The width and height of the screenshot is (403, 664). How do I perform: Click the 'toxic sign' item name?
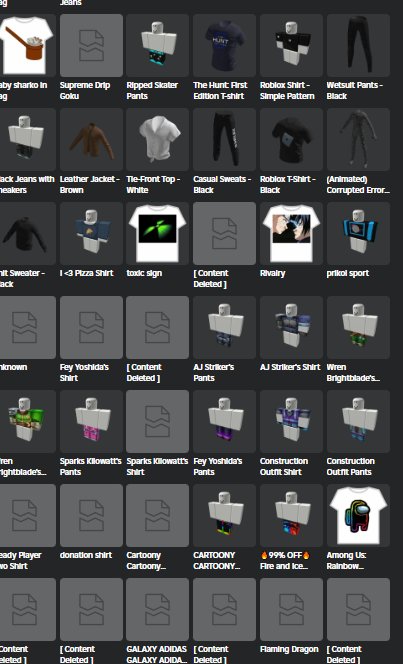pos(144,273)
